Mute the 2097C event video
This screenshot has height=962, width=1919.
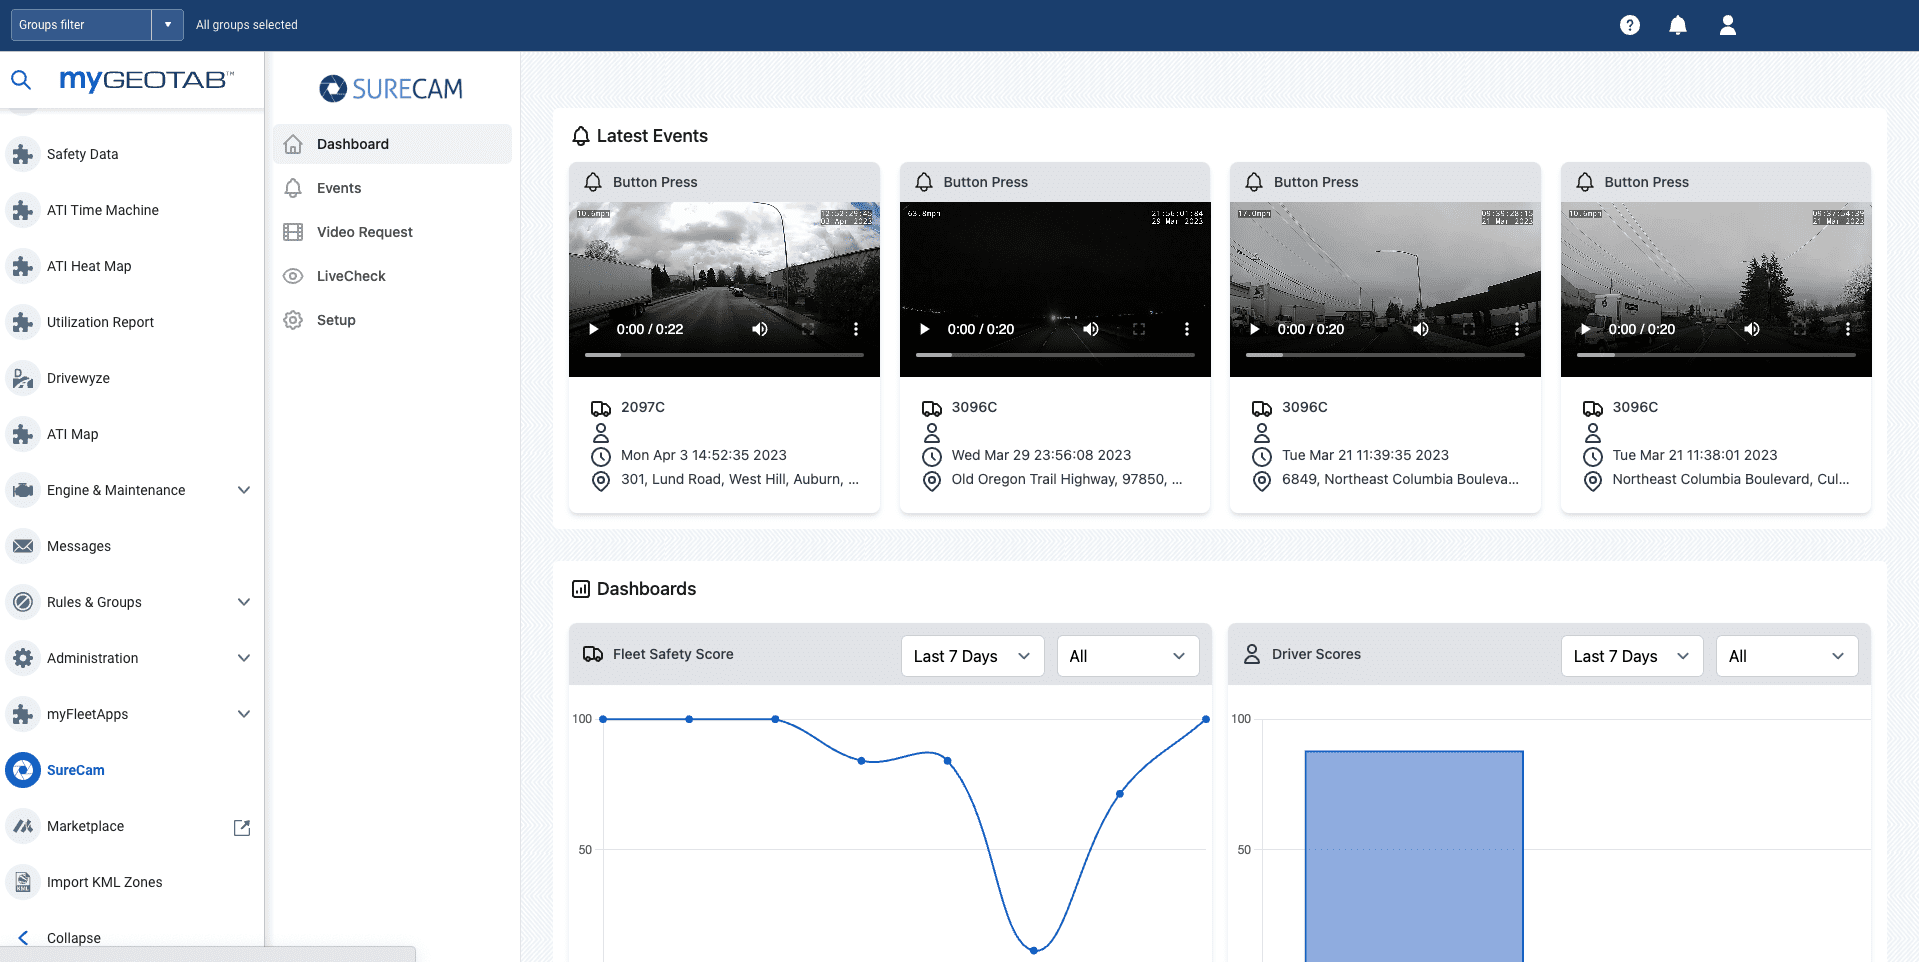click(x=760, y=329)
